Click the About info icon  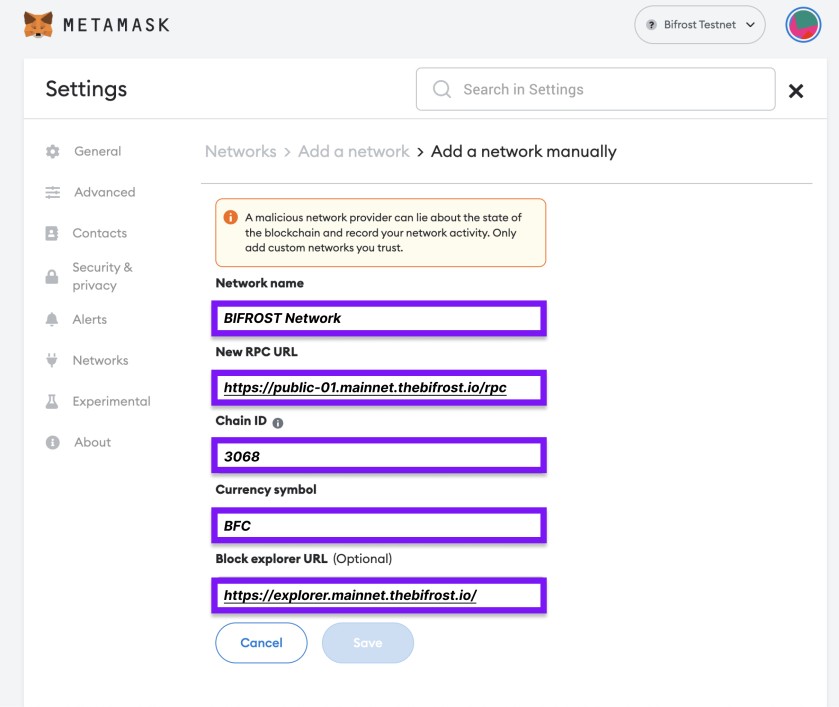coord(53,443)
